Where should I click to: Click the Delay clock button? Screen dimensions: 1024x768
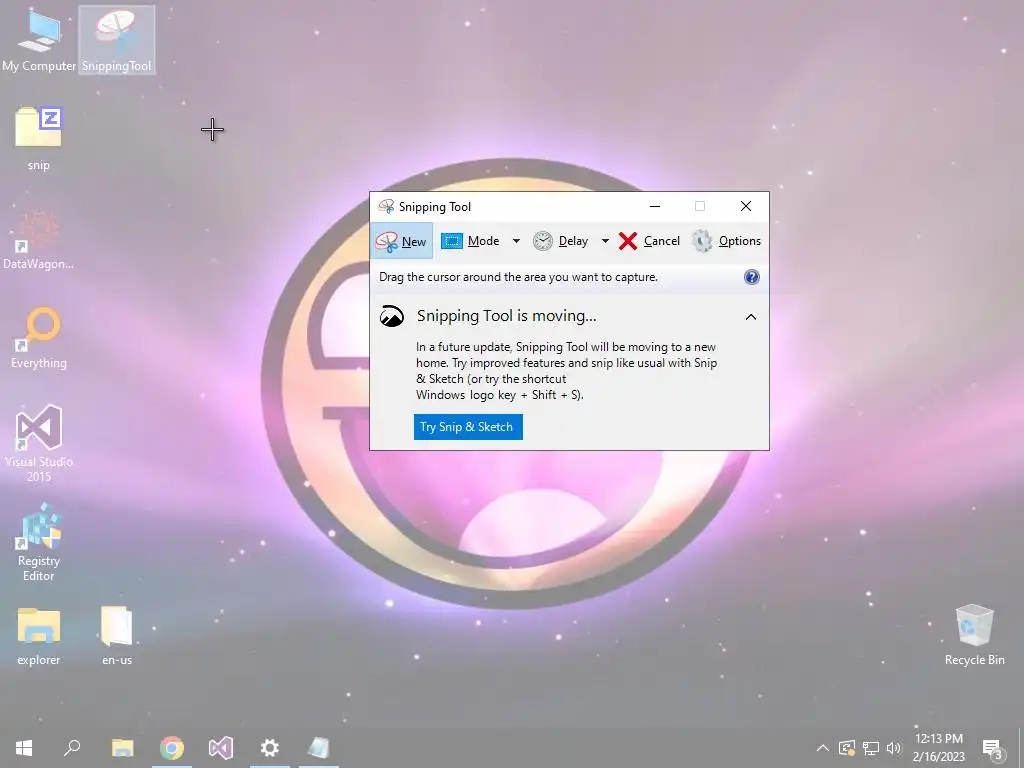pyautogui.click(x=560, y=241)
